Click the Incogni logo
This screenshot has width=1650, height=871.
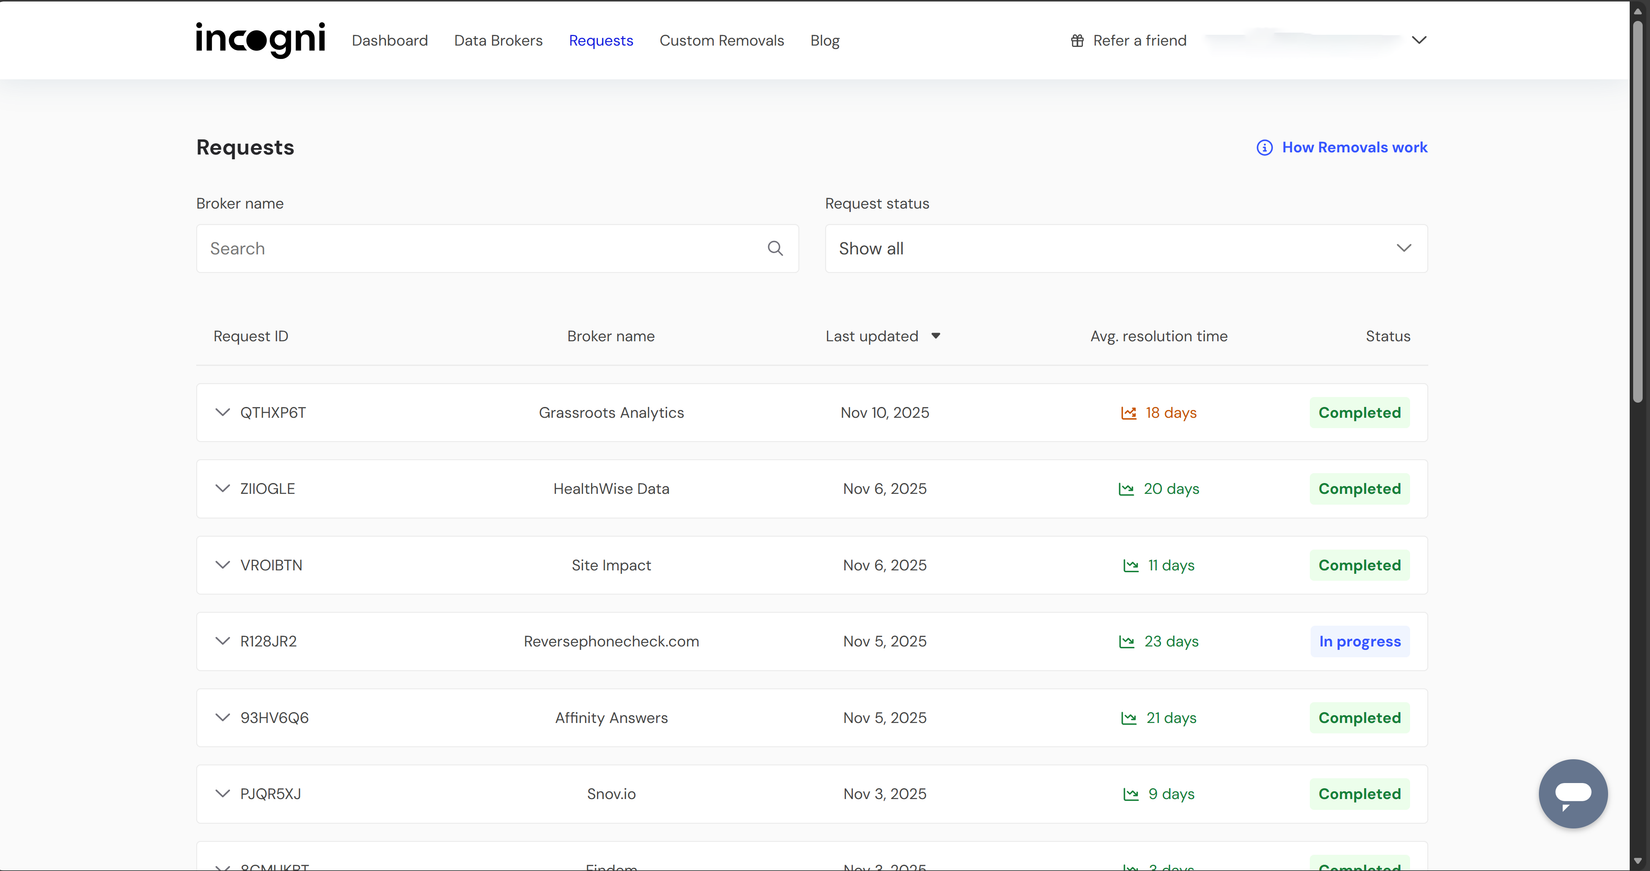coord(260,40)
